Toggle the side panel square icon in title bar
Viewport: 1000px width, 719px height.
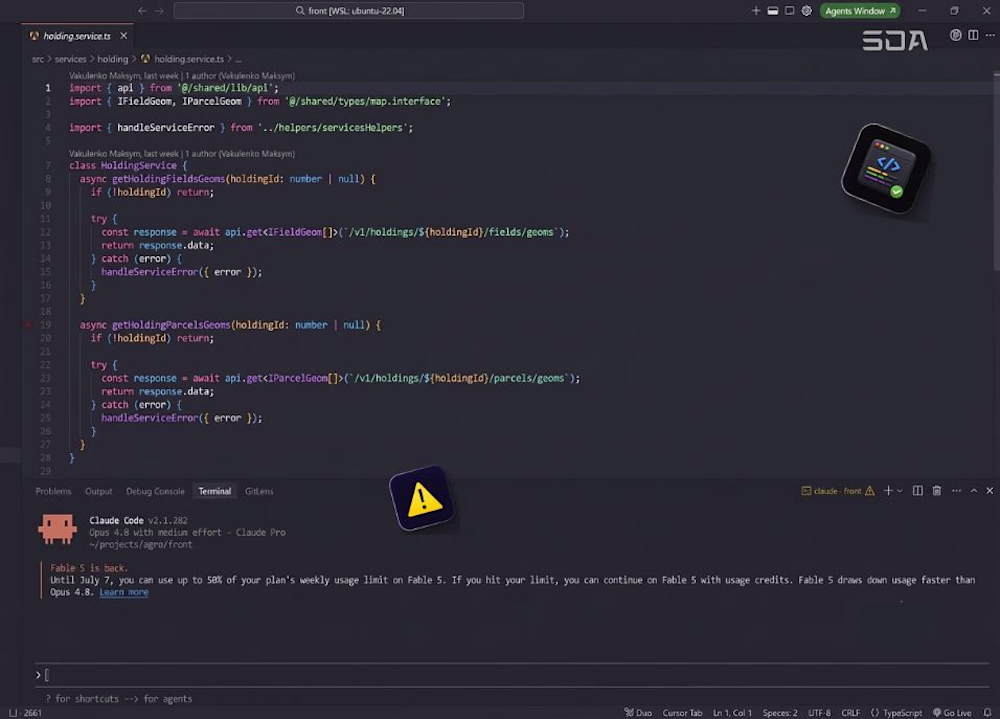coord(790,11)
